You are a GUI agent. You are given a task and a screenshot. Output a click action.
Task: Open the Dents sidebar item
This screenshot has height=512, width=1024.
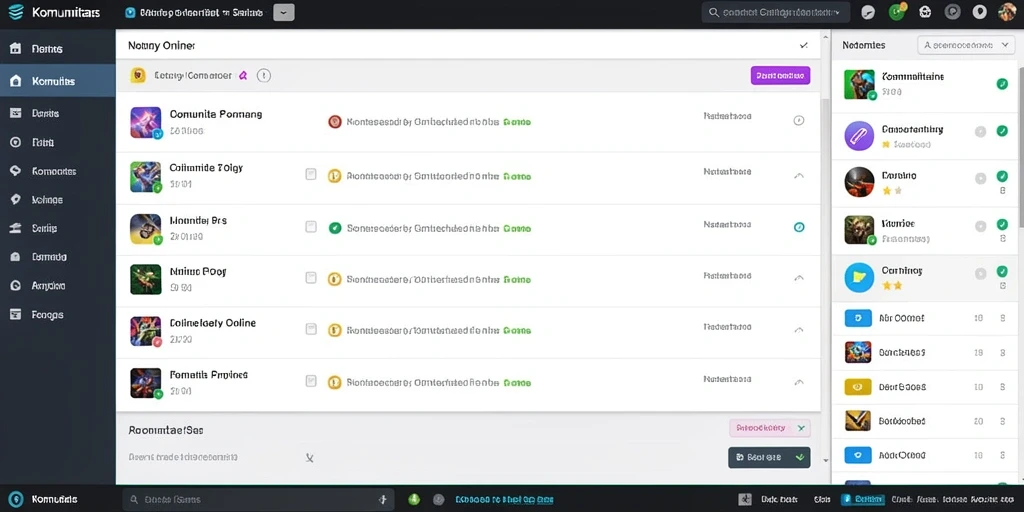click(x=57, y=114)
